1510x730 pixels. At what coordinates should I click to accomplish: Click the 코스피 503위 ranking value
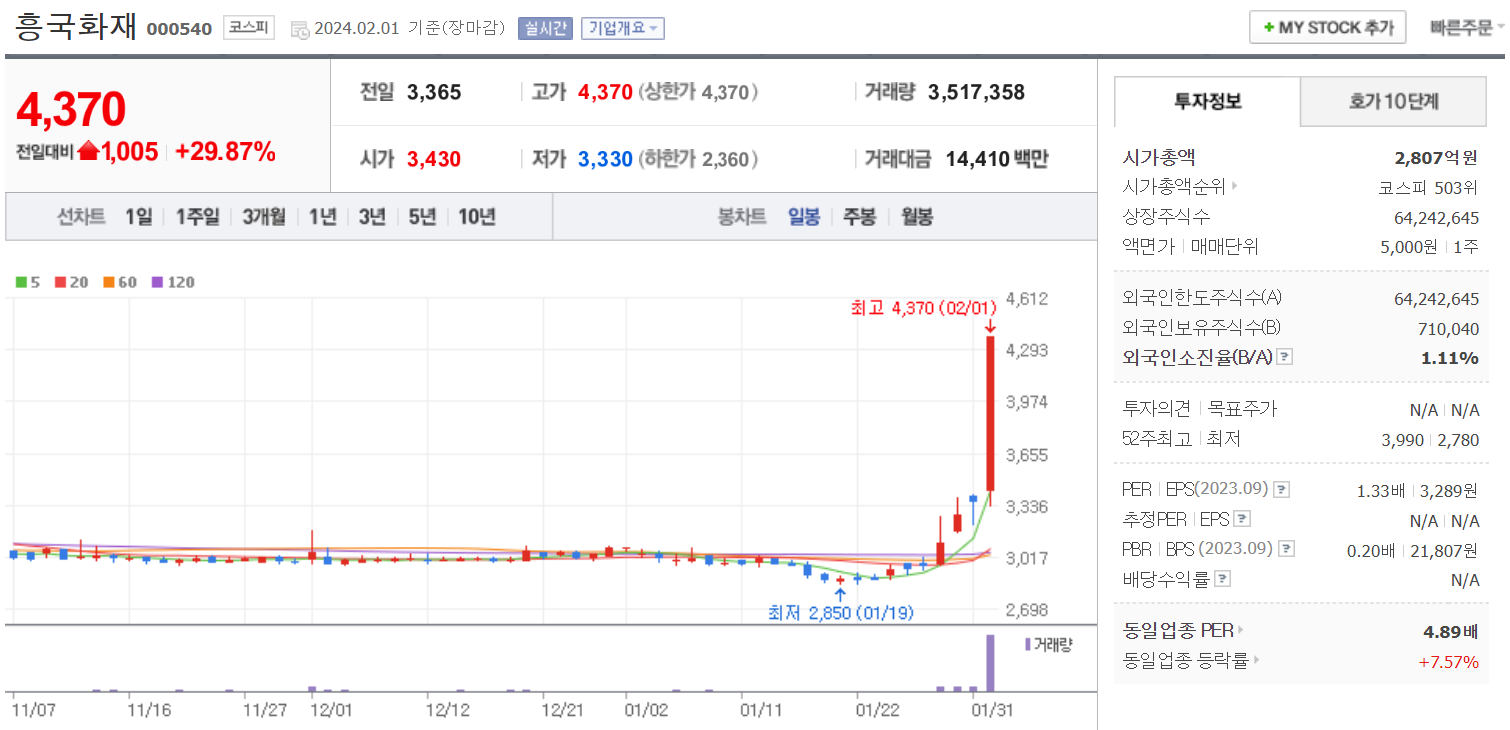1428,187
